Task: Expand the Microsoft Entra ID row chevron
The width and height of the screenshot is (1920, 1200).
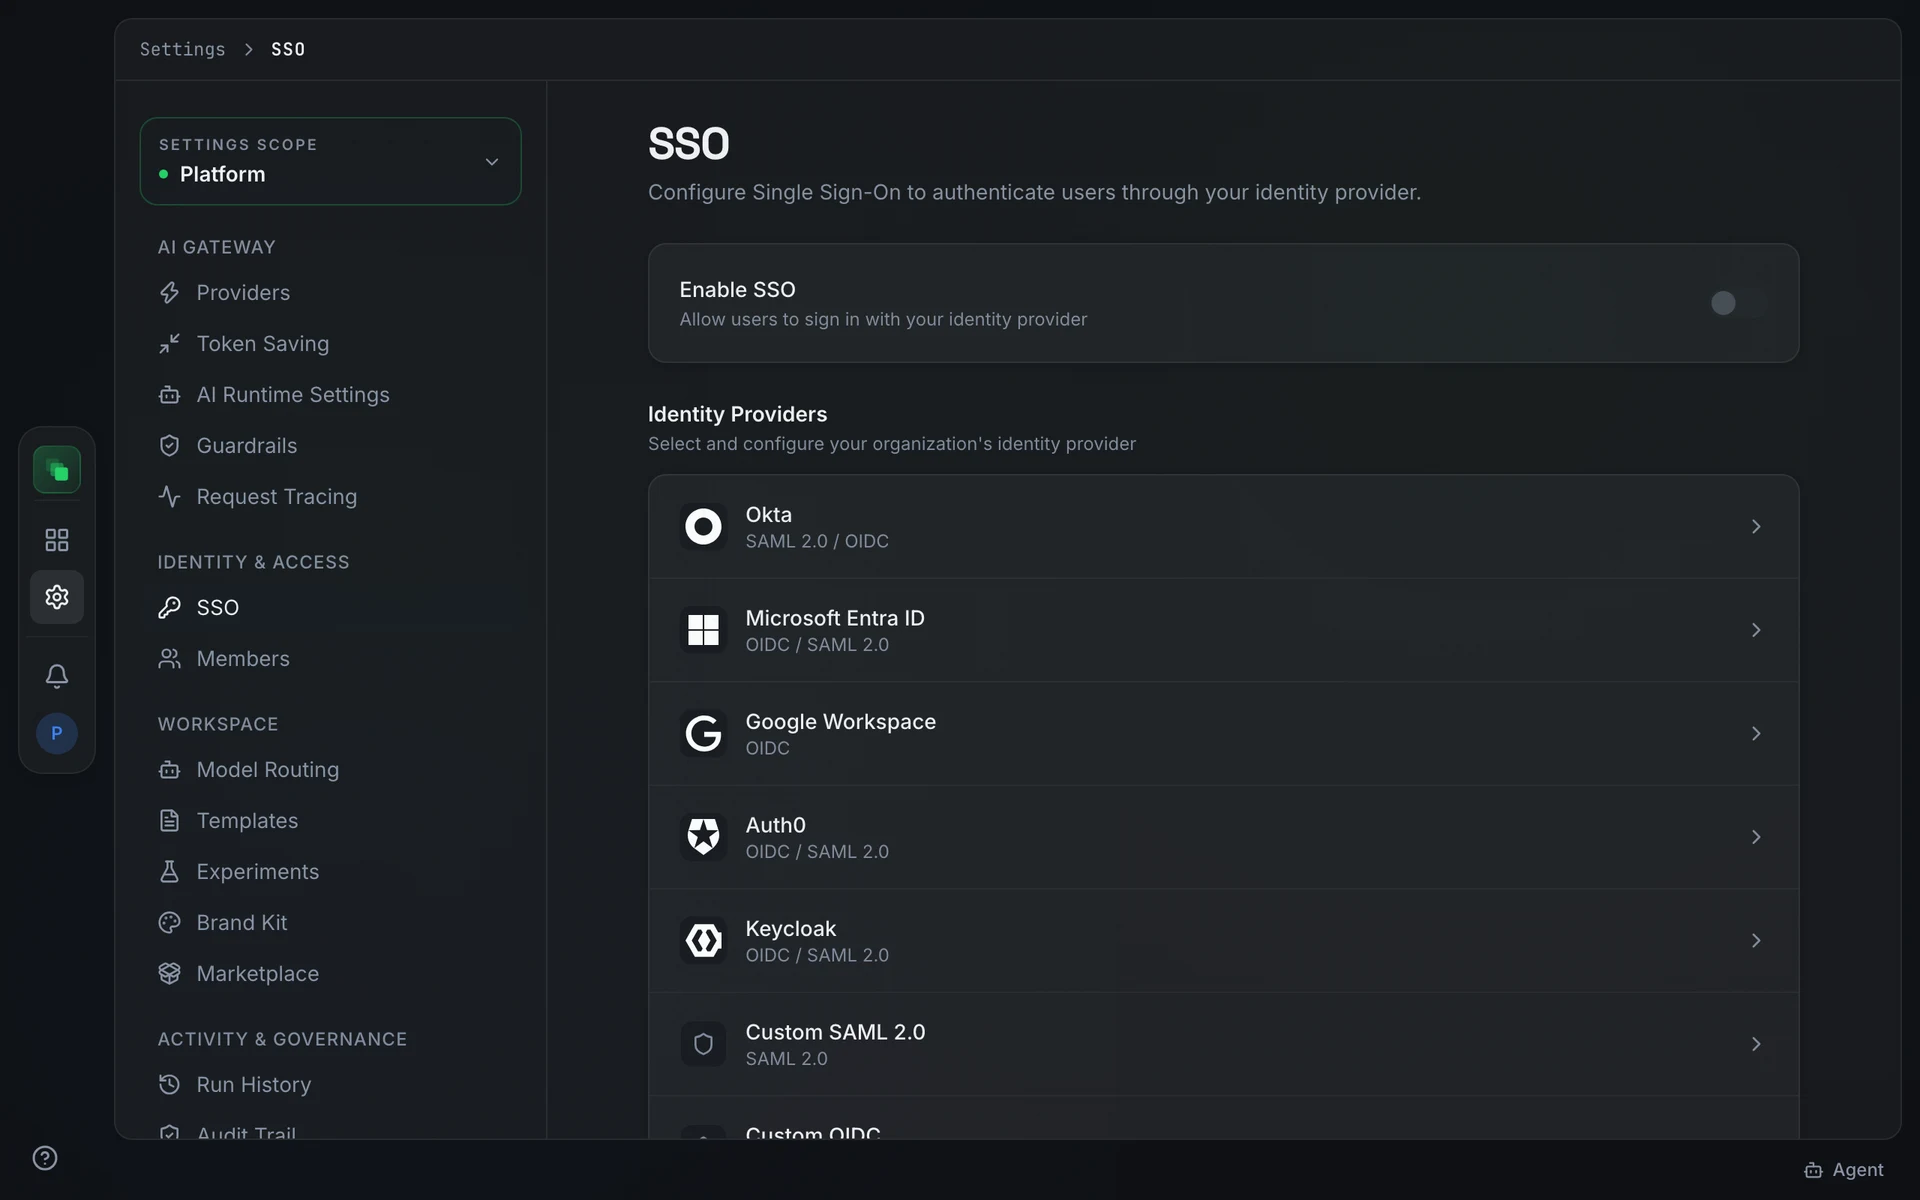Action: [1756, 630]
